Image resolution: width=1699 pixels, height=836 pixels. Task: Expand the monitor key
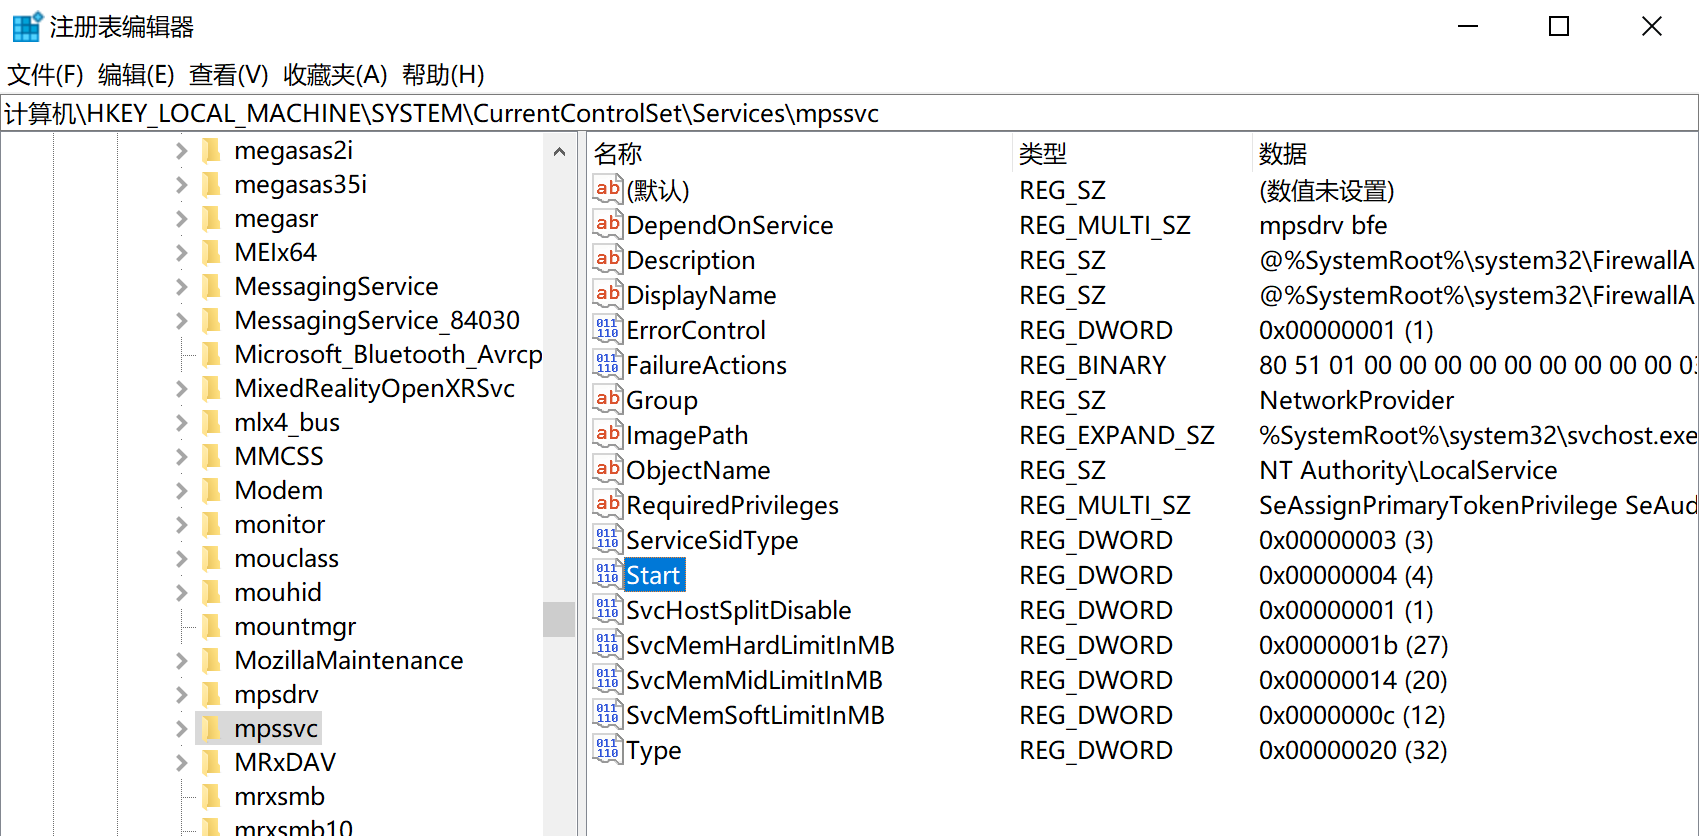coord(181,524)
